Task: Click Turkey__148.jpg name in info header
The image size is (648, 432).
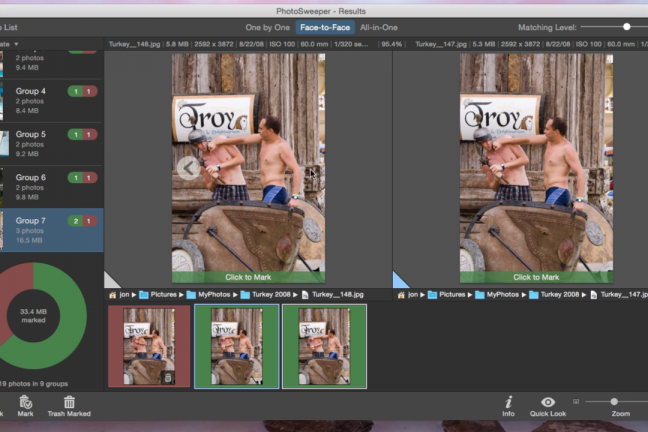Action: pyautogui.click(x=134, y=44)
